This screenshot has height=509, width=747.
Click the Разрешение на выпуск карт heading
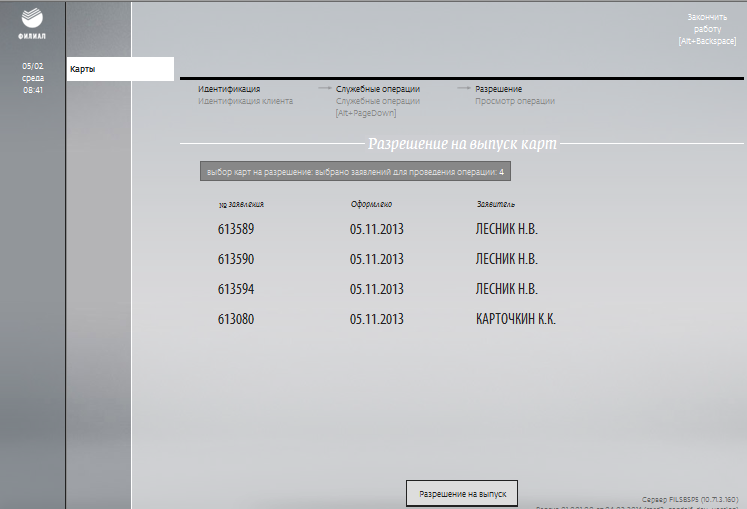coord(462,143)
